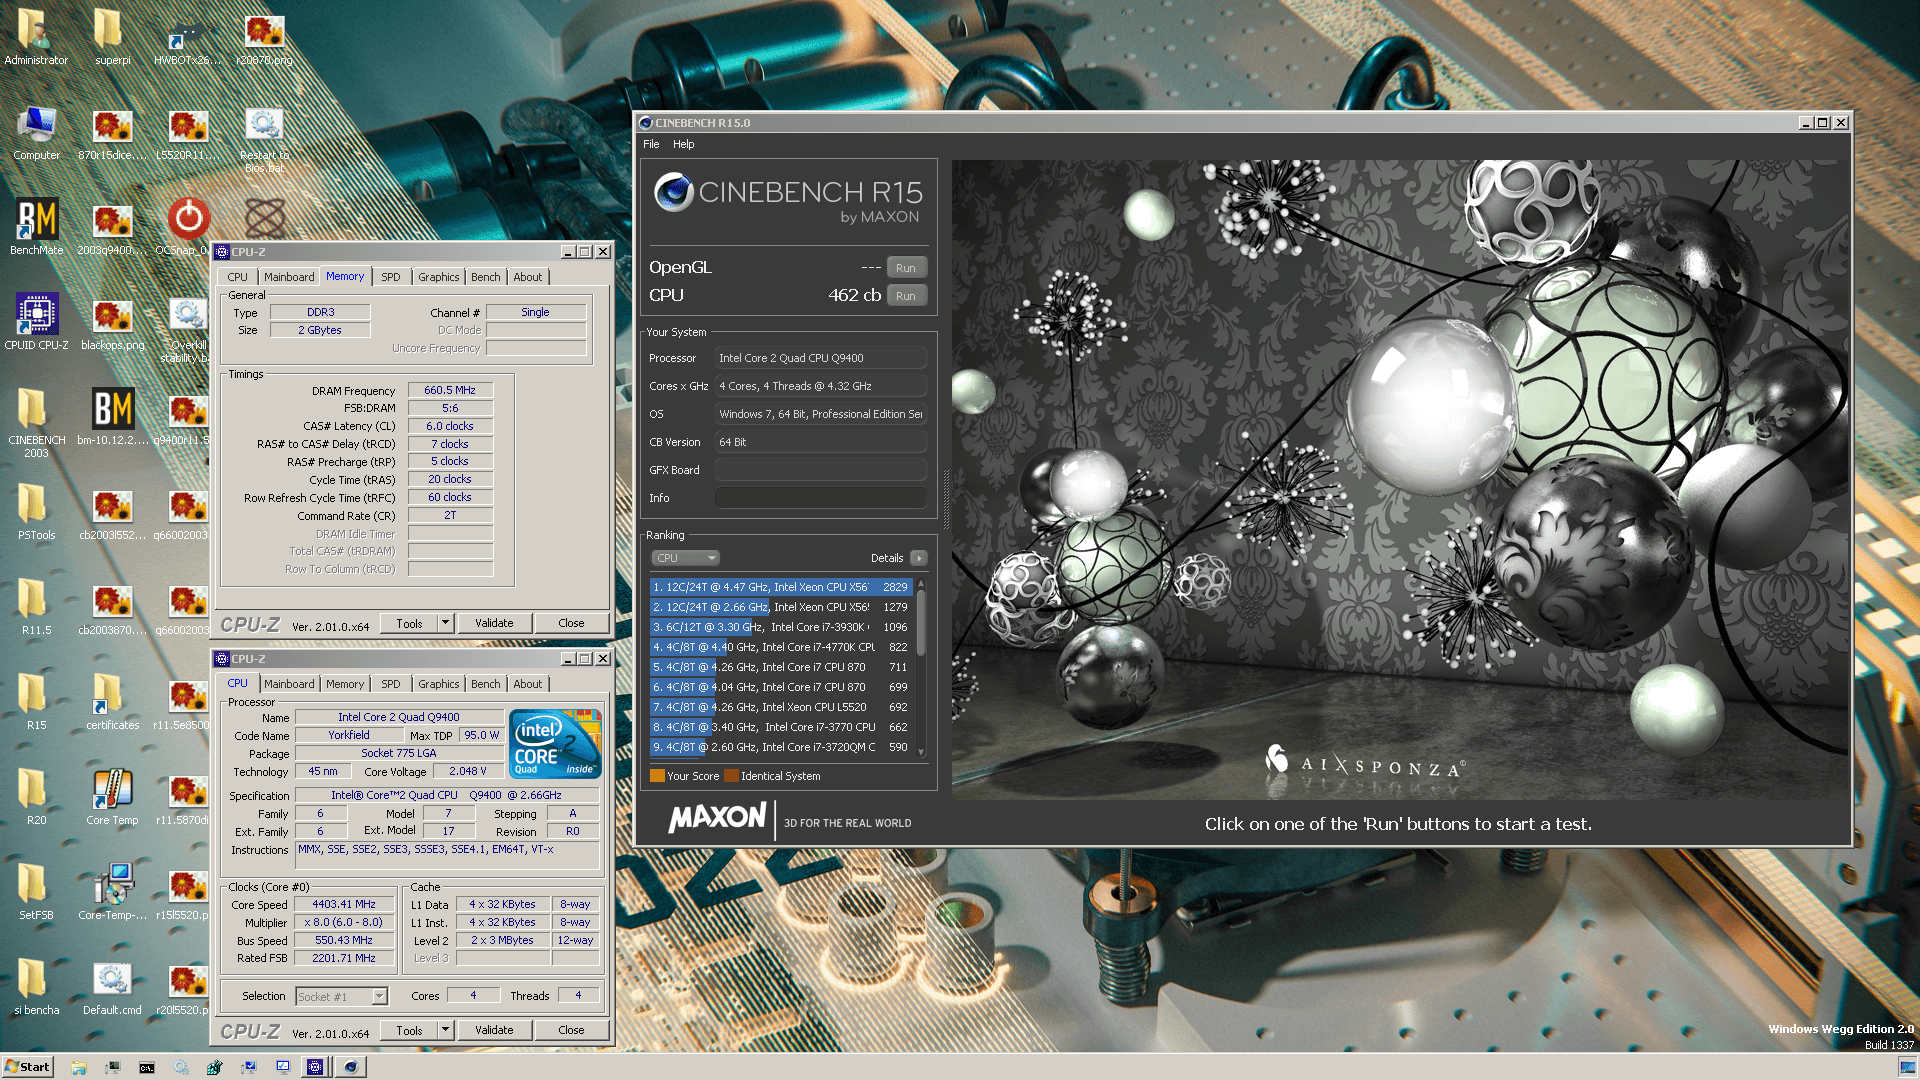Click the Cinebench Info input field
1920x1080 pixels.
tap(820, 497)
